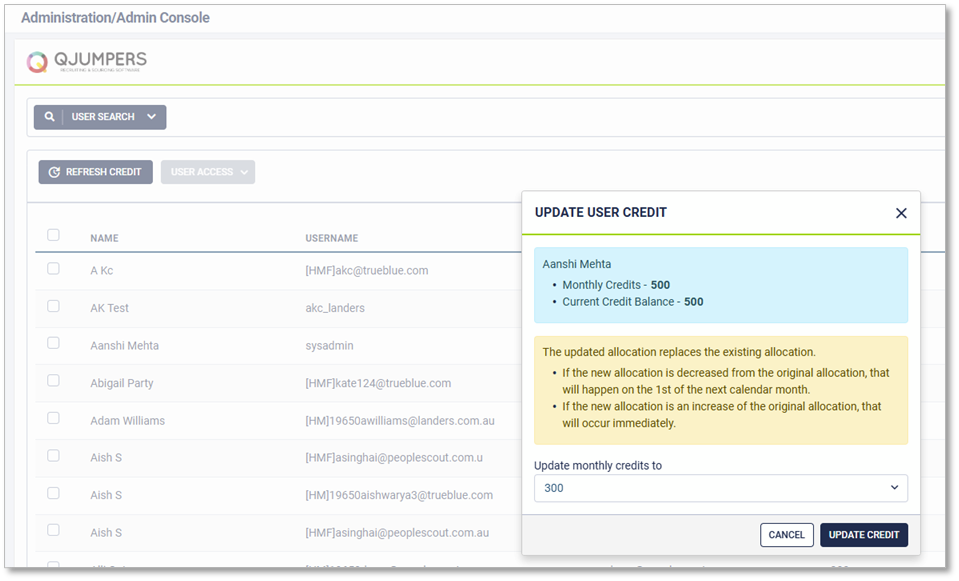
Task: Toggle the select-all checkbox in table header
Action: coord(53,235)
